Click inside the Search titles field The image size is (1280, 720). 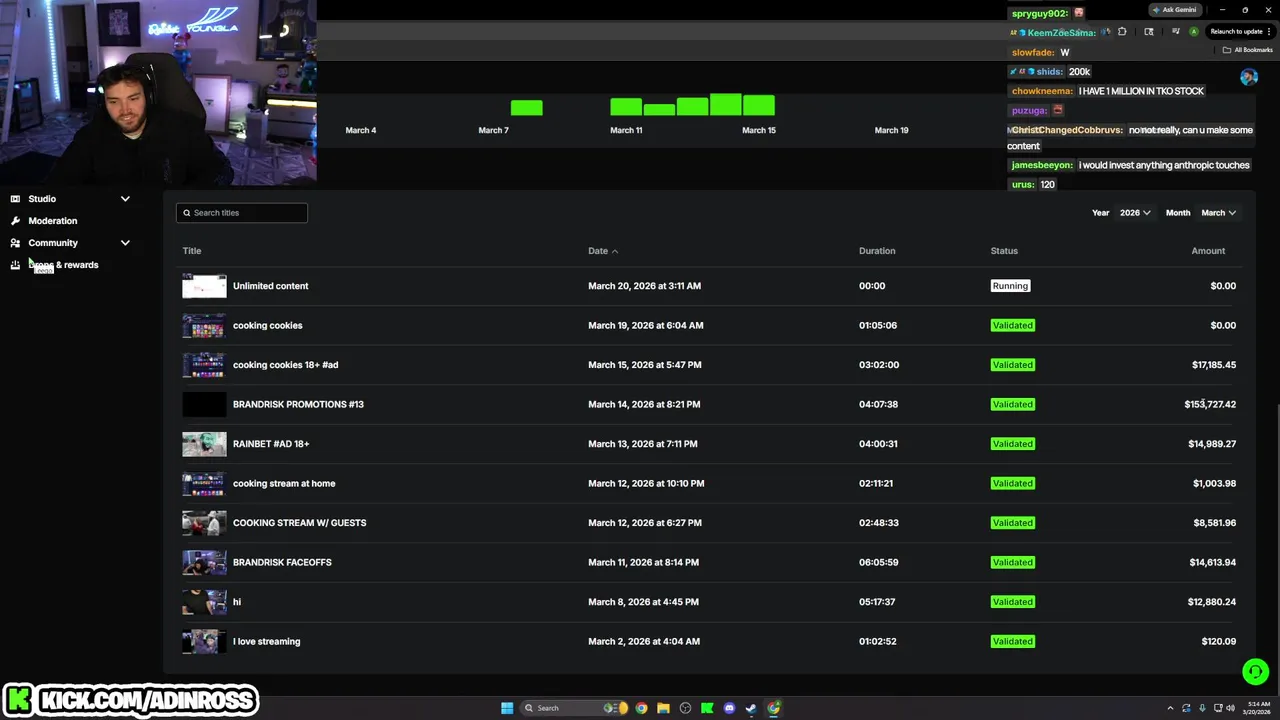pos(242,213)
